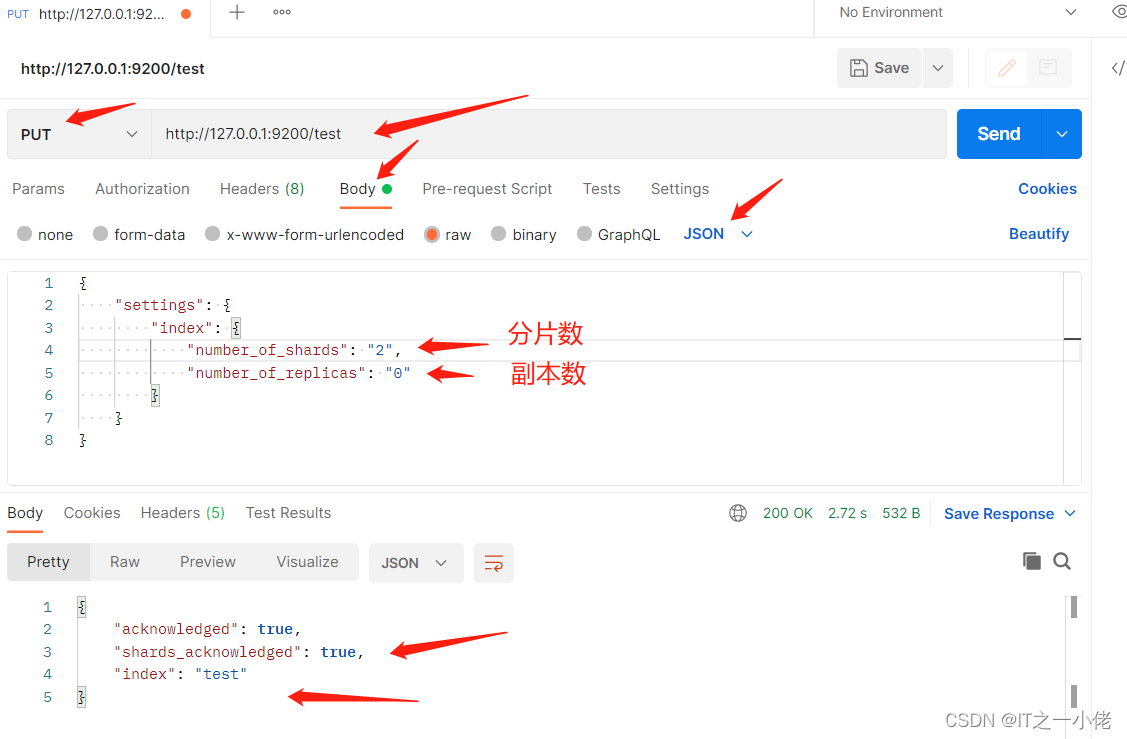1127x739 pixels.
Task: Open the Pre-request Script tab
Action: click(x=487, y=188)
